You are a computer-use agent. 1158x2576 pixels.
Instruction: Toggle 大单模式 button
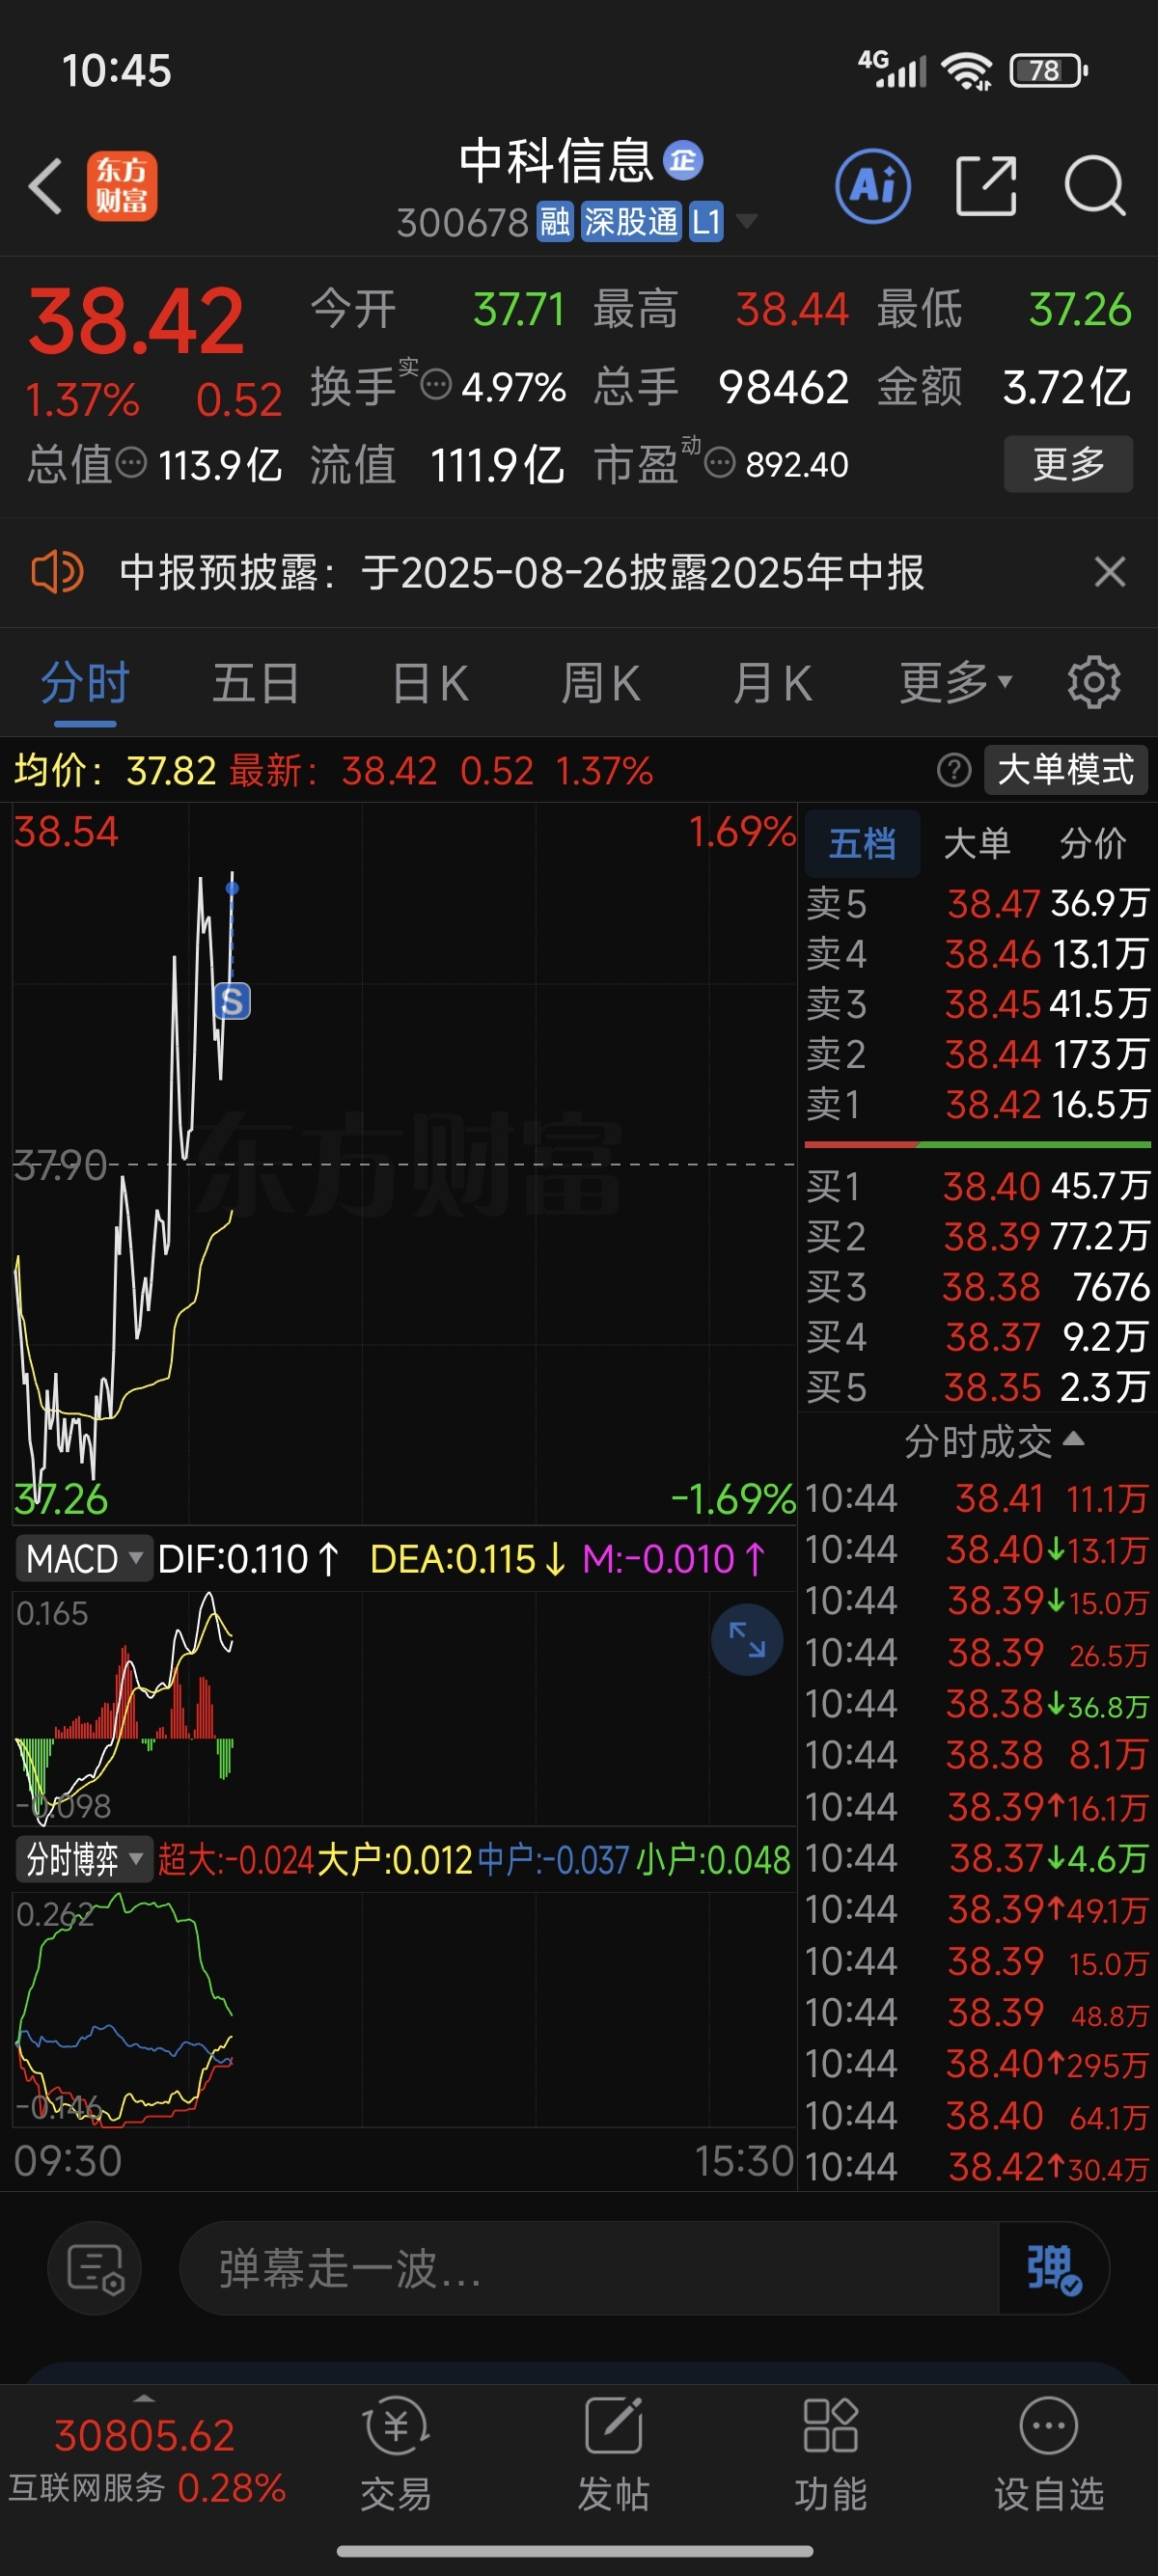click(x=1066, y=770)
